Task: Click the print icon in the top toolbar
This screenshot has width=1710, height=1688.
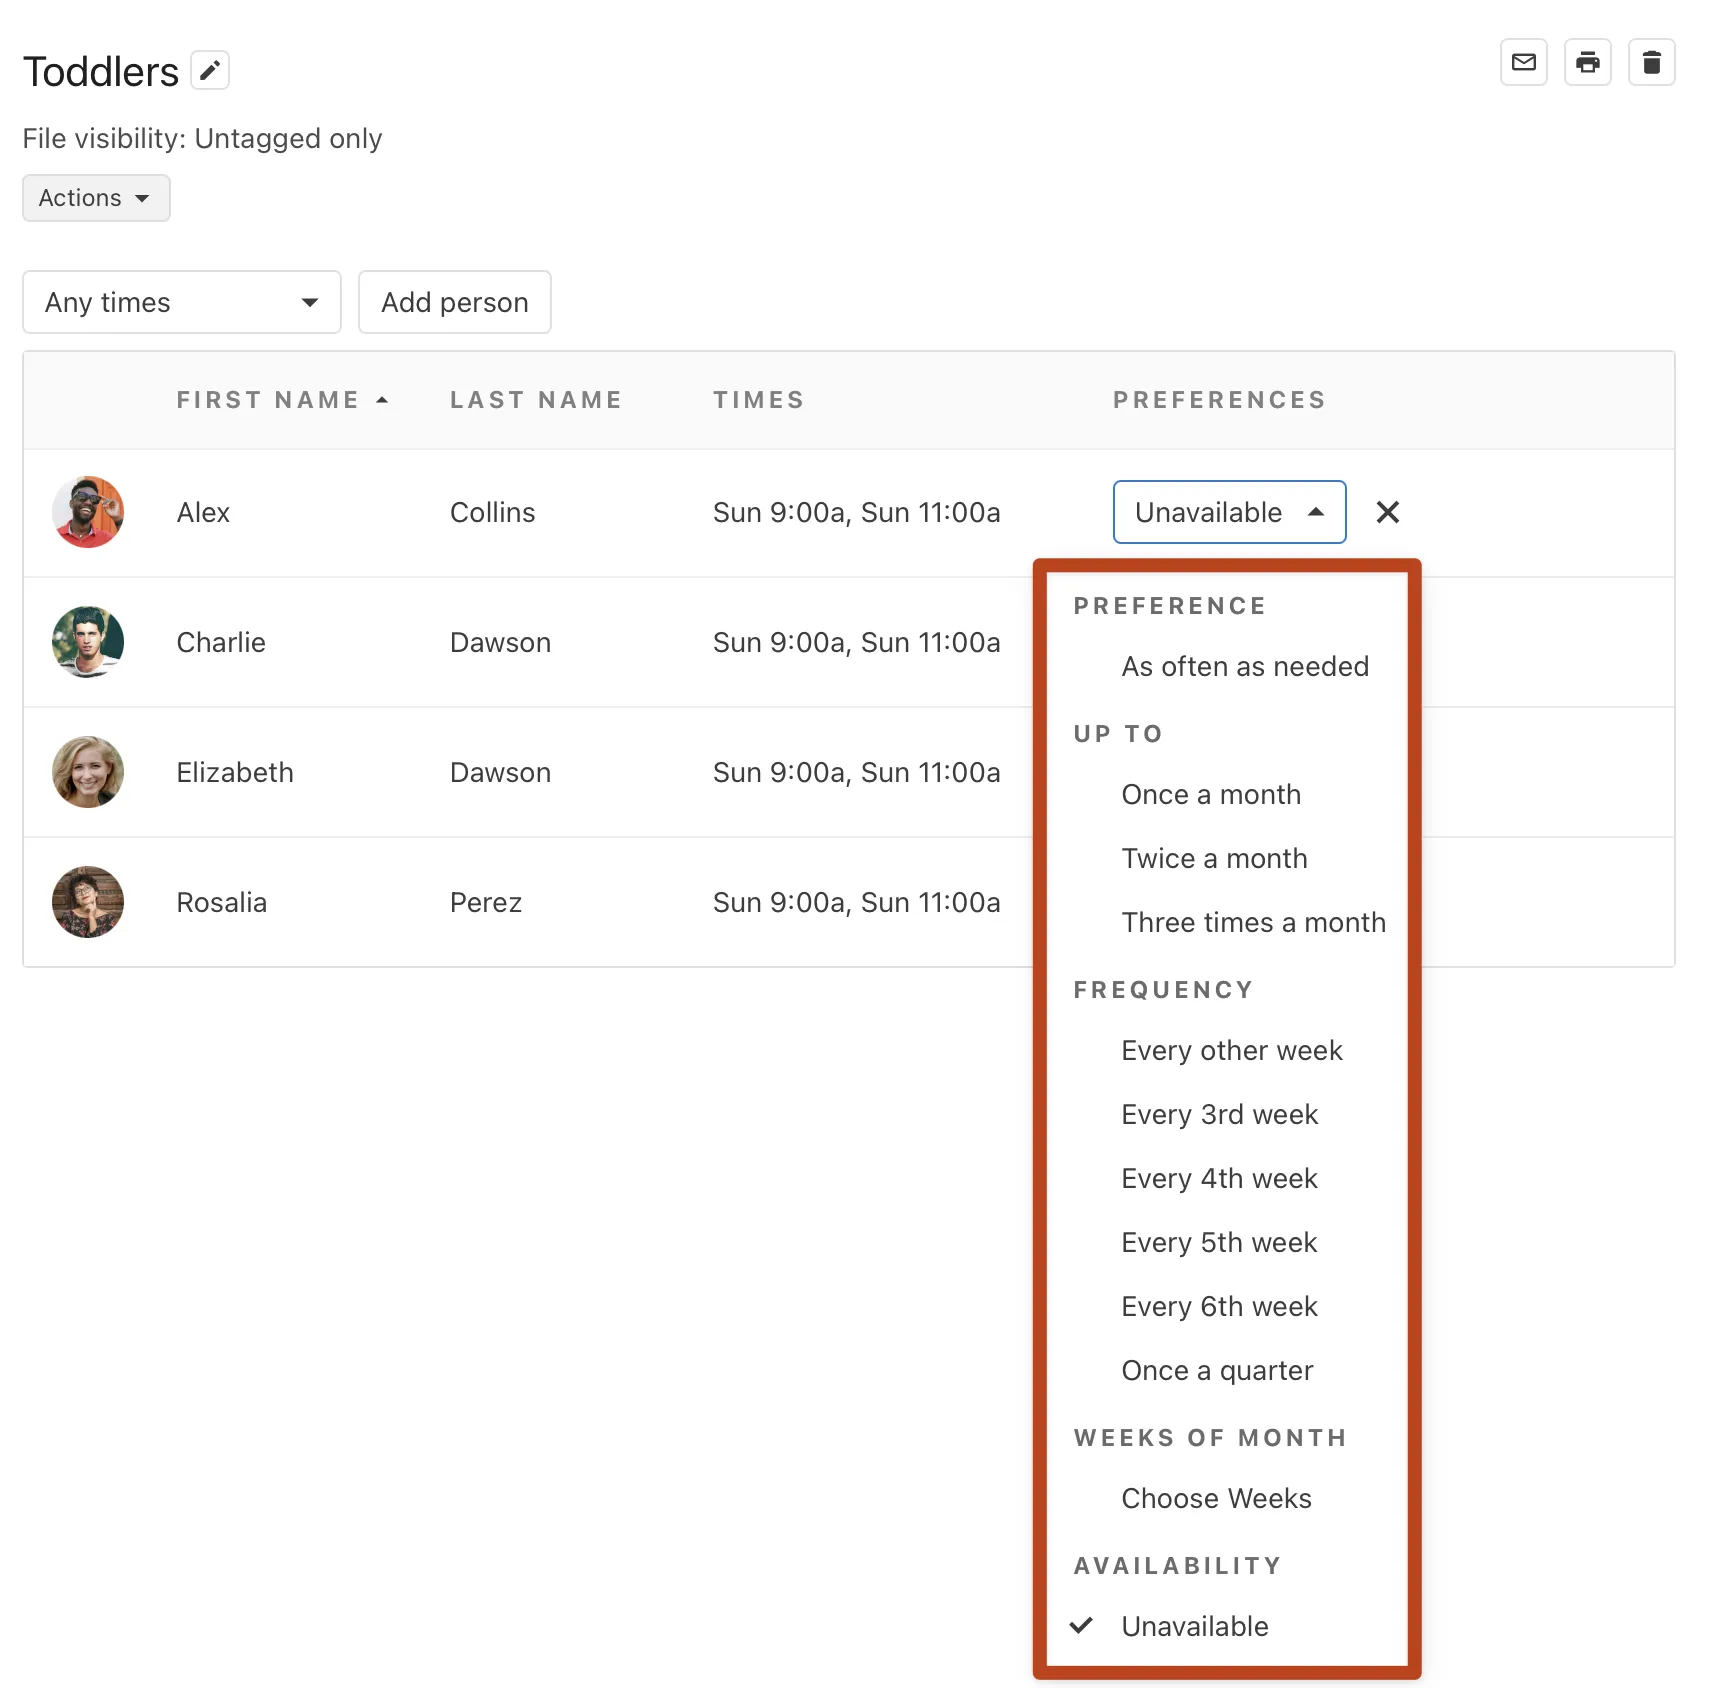Action: click(x=1588, y=62)
